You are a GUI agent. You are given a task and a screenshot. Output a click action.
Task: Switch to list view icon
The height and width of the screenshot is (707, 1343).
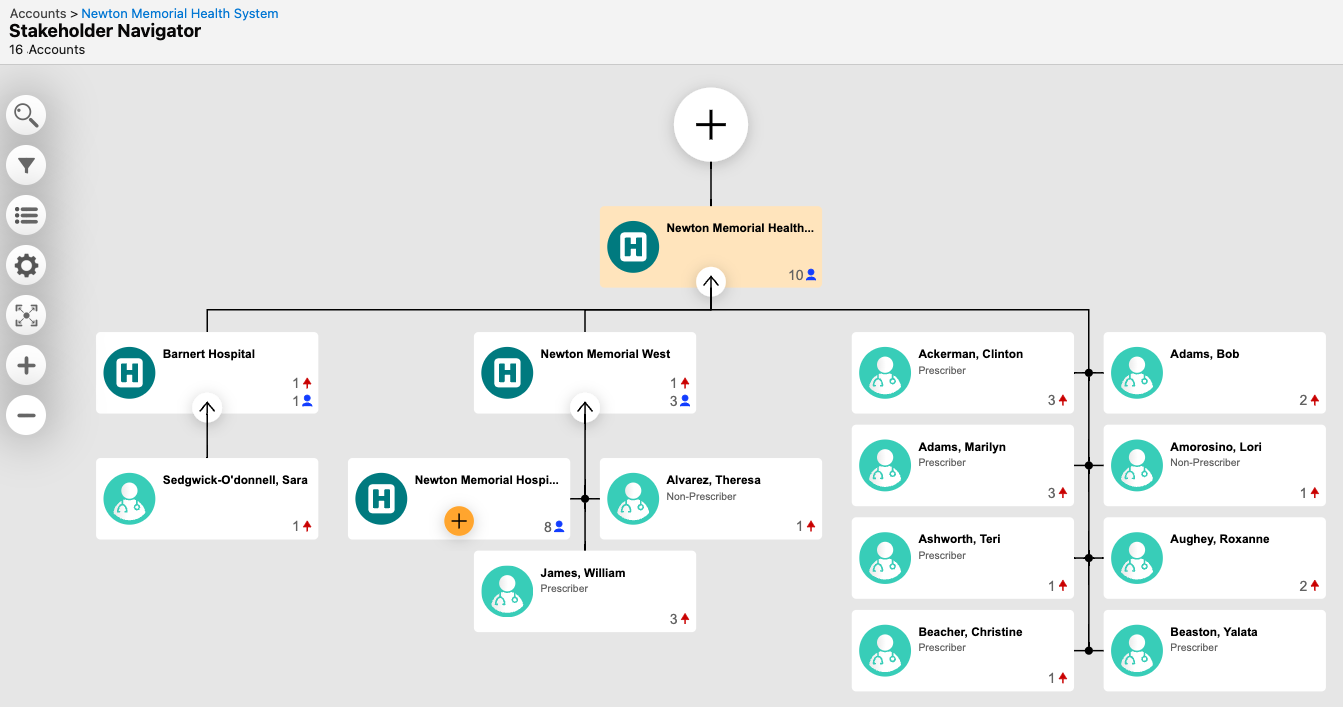point(26,215)
